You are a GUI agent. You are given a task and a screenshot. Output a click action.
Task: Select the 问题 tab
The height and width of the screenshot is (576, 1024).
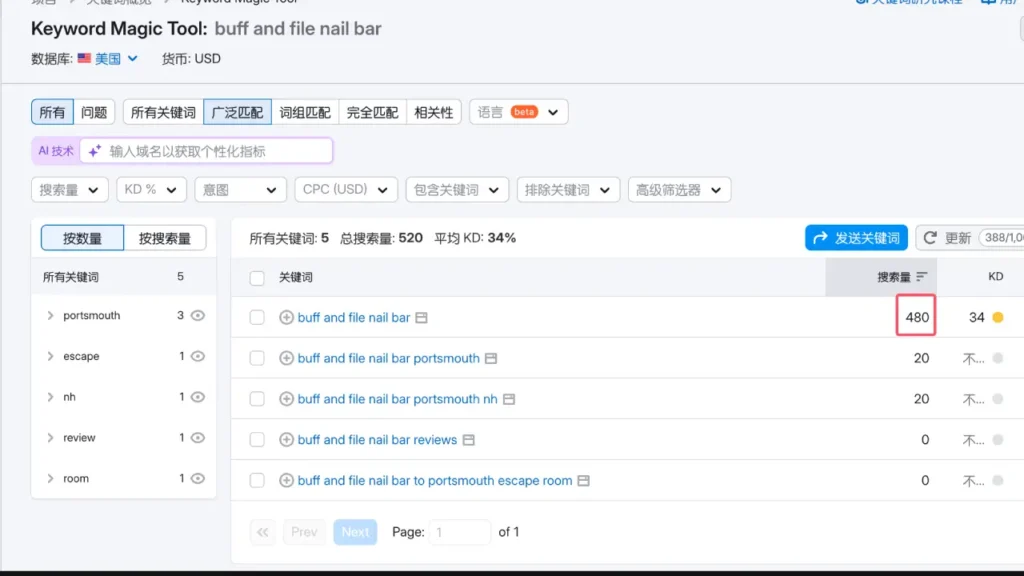(94, 112)
